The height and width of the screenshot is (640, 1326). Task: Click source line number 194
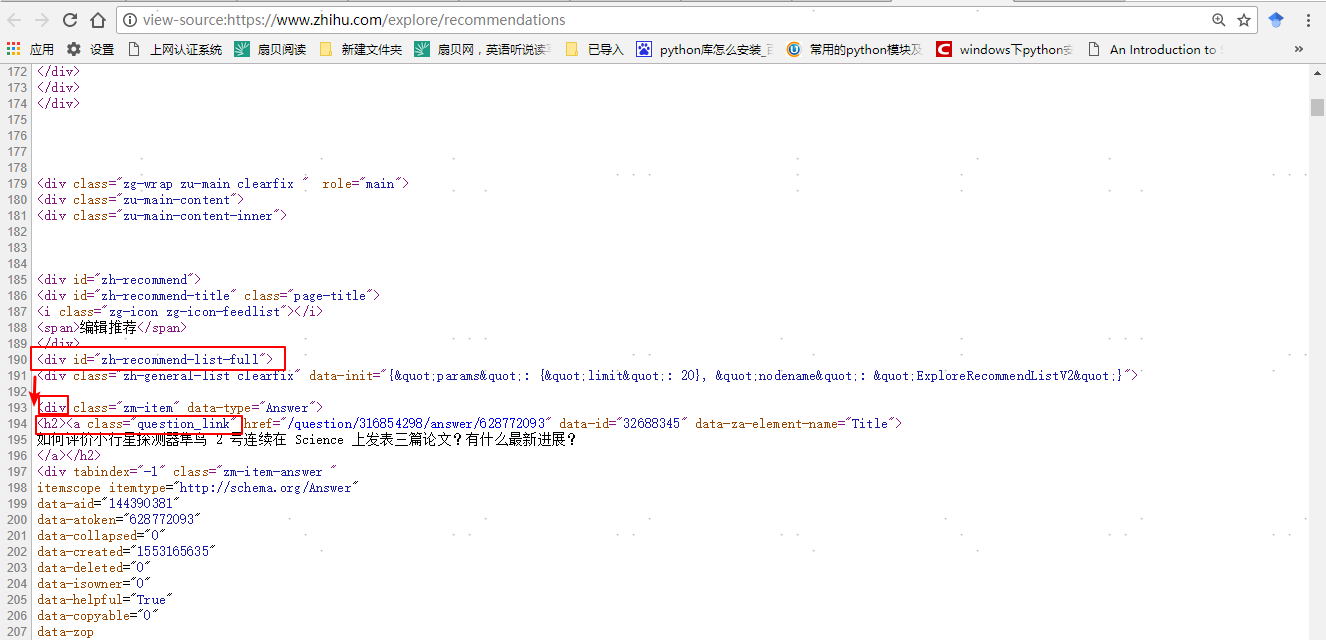click(x=16, y=424)
